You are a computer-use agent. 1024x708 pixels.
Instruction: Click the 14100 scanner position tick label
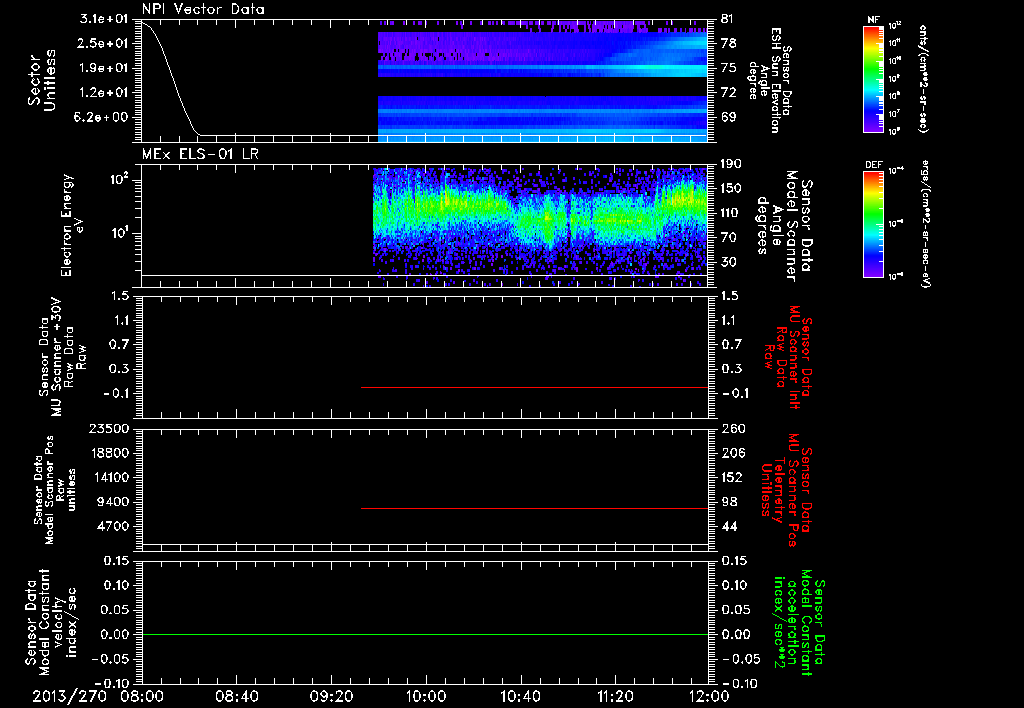coord(108,477)
